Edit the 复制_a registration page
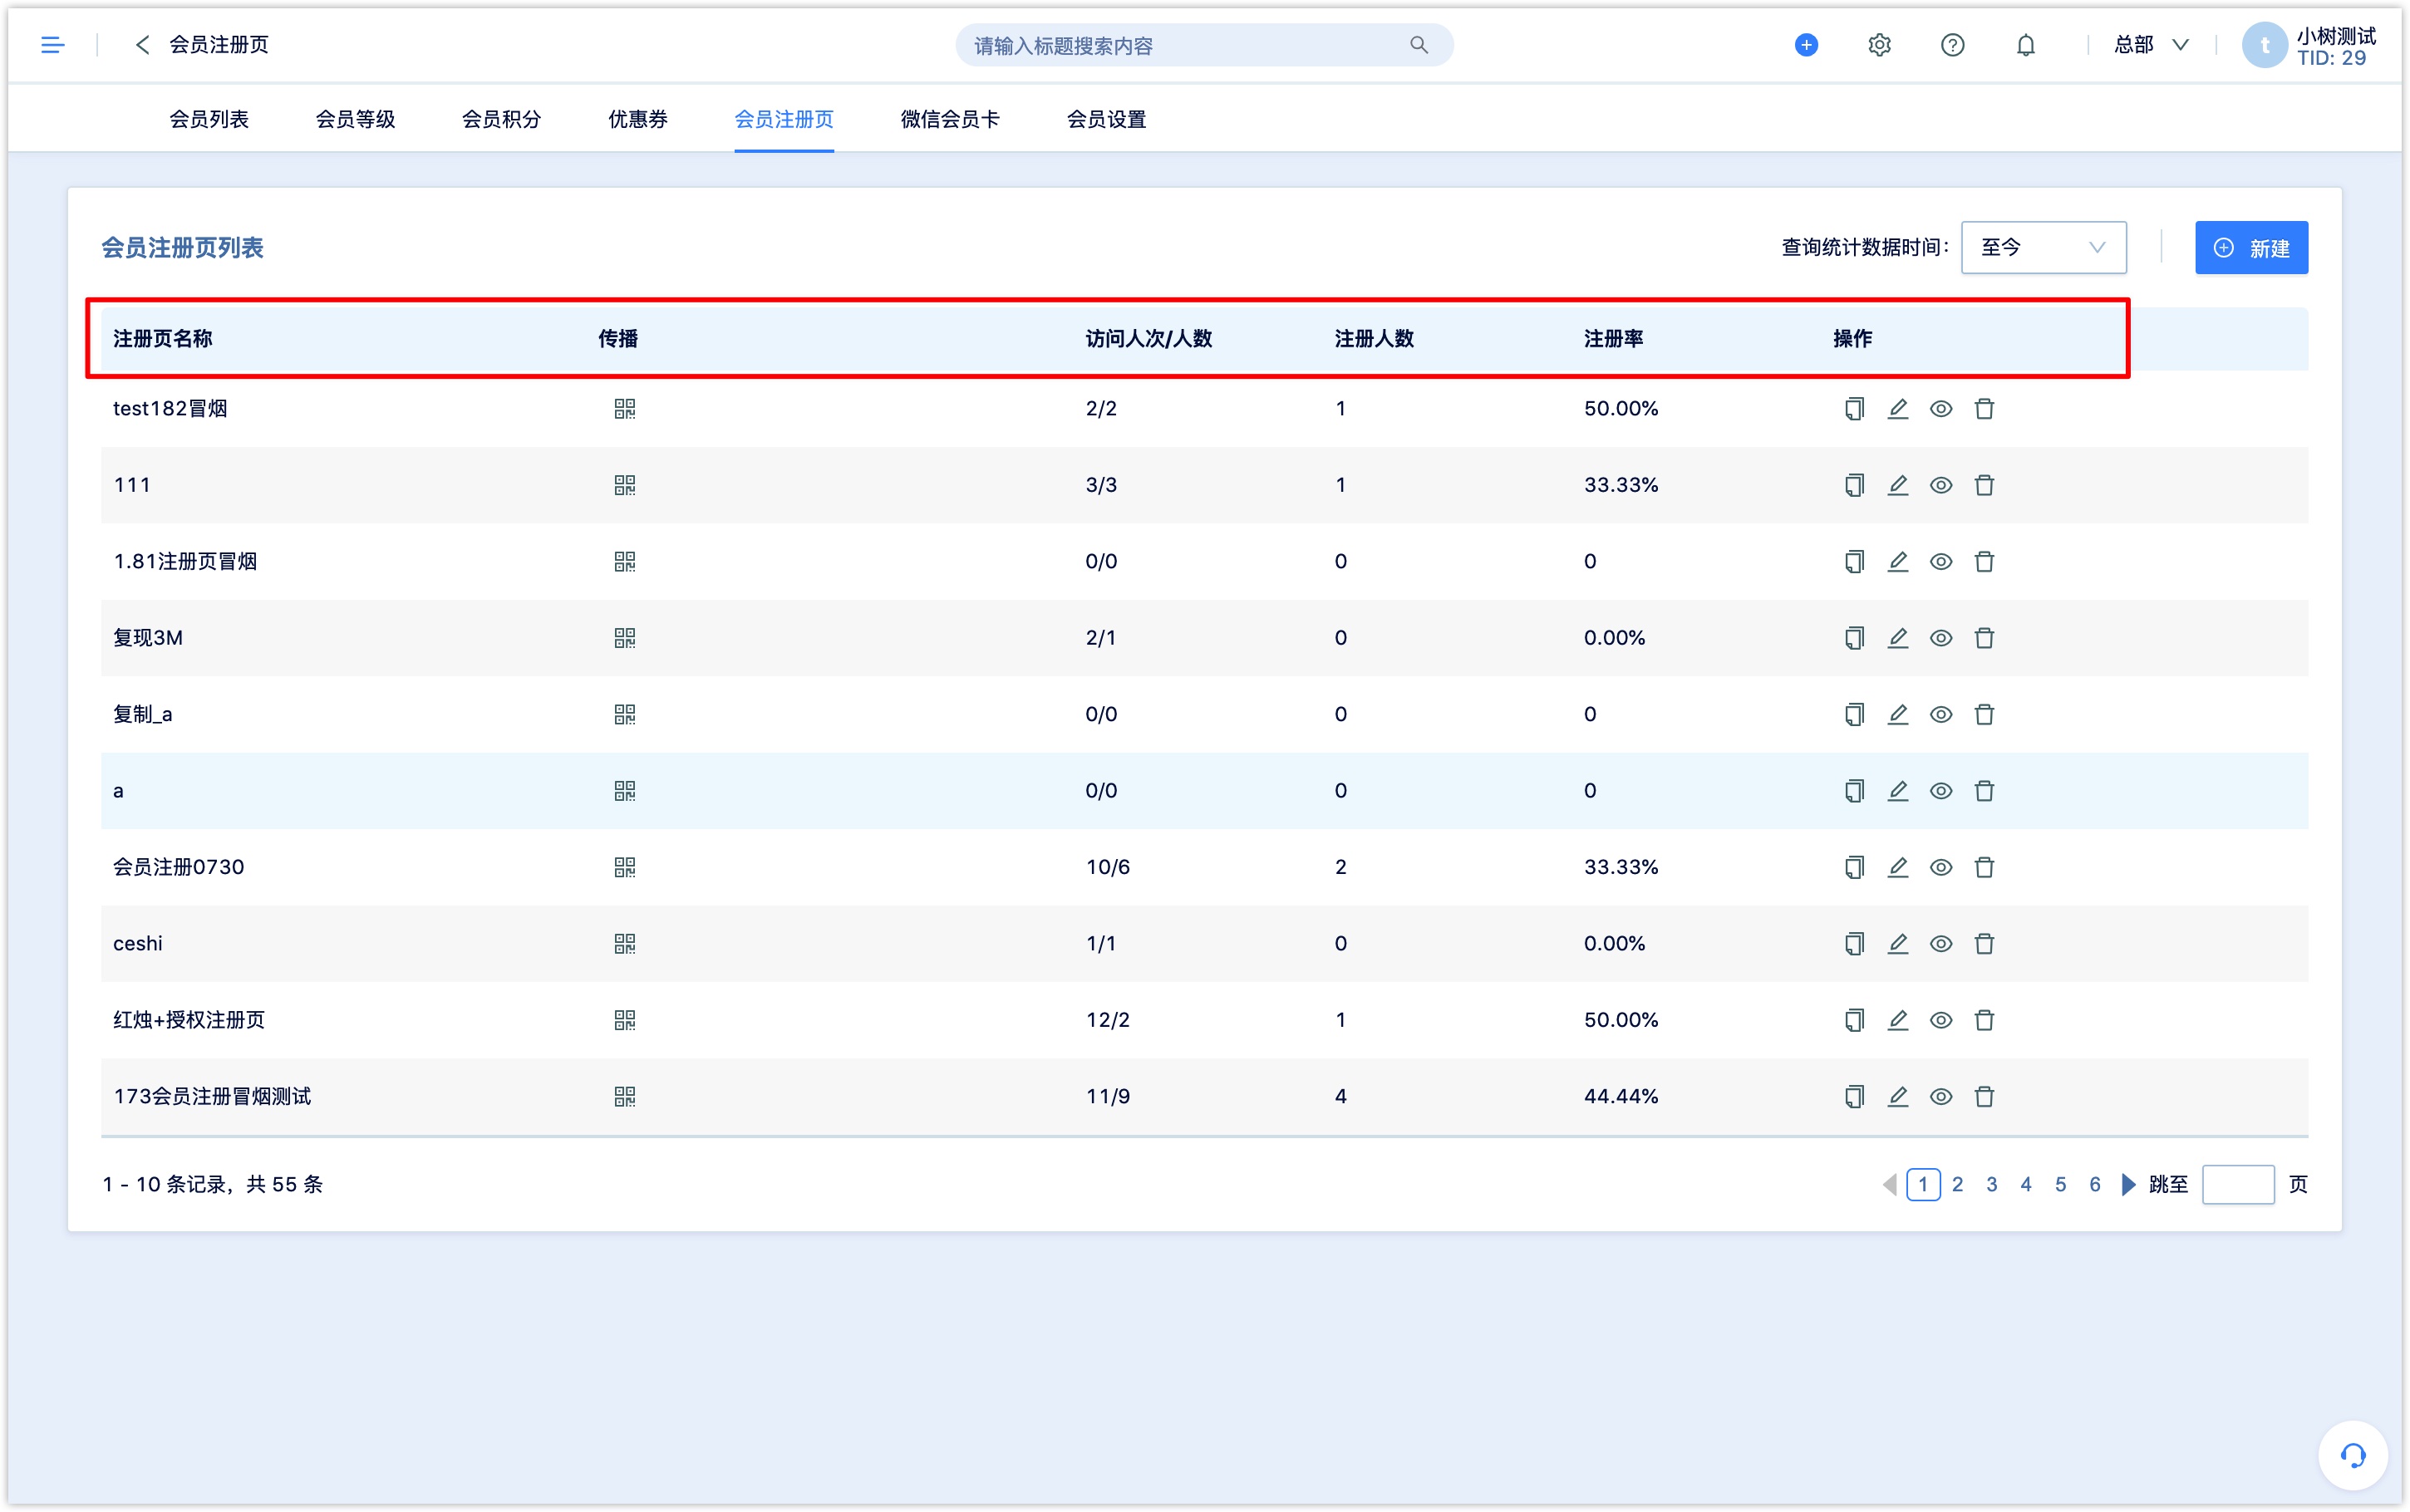2410x1512 pixels. (1897, 714)
